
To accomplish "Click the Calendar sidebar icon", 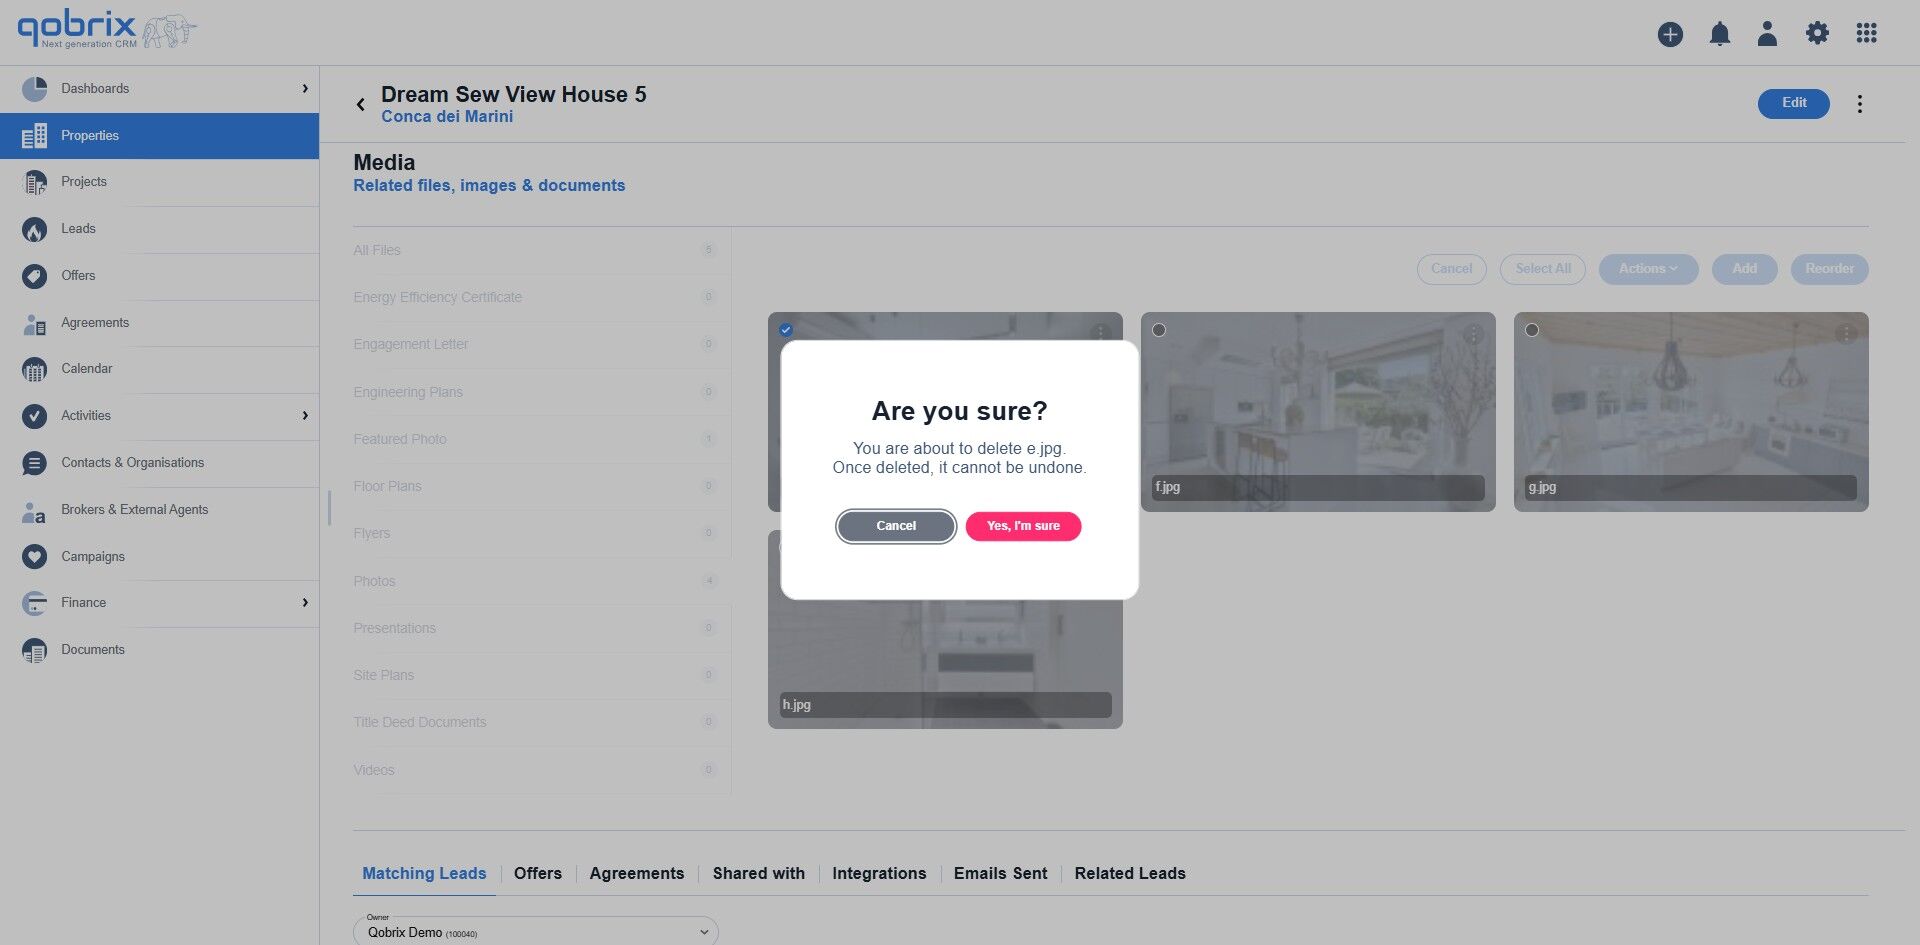I will [34, 369].
